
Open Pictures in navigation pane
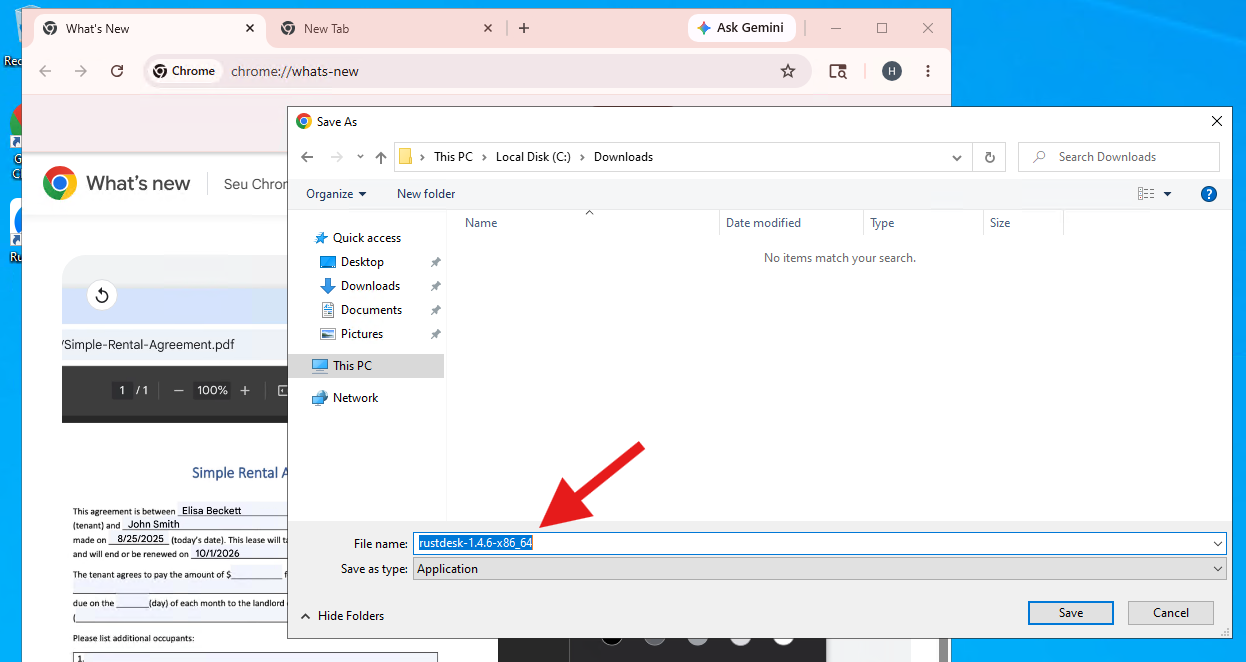[x=362, y=334]
